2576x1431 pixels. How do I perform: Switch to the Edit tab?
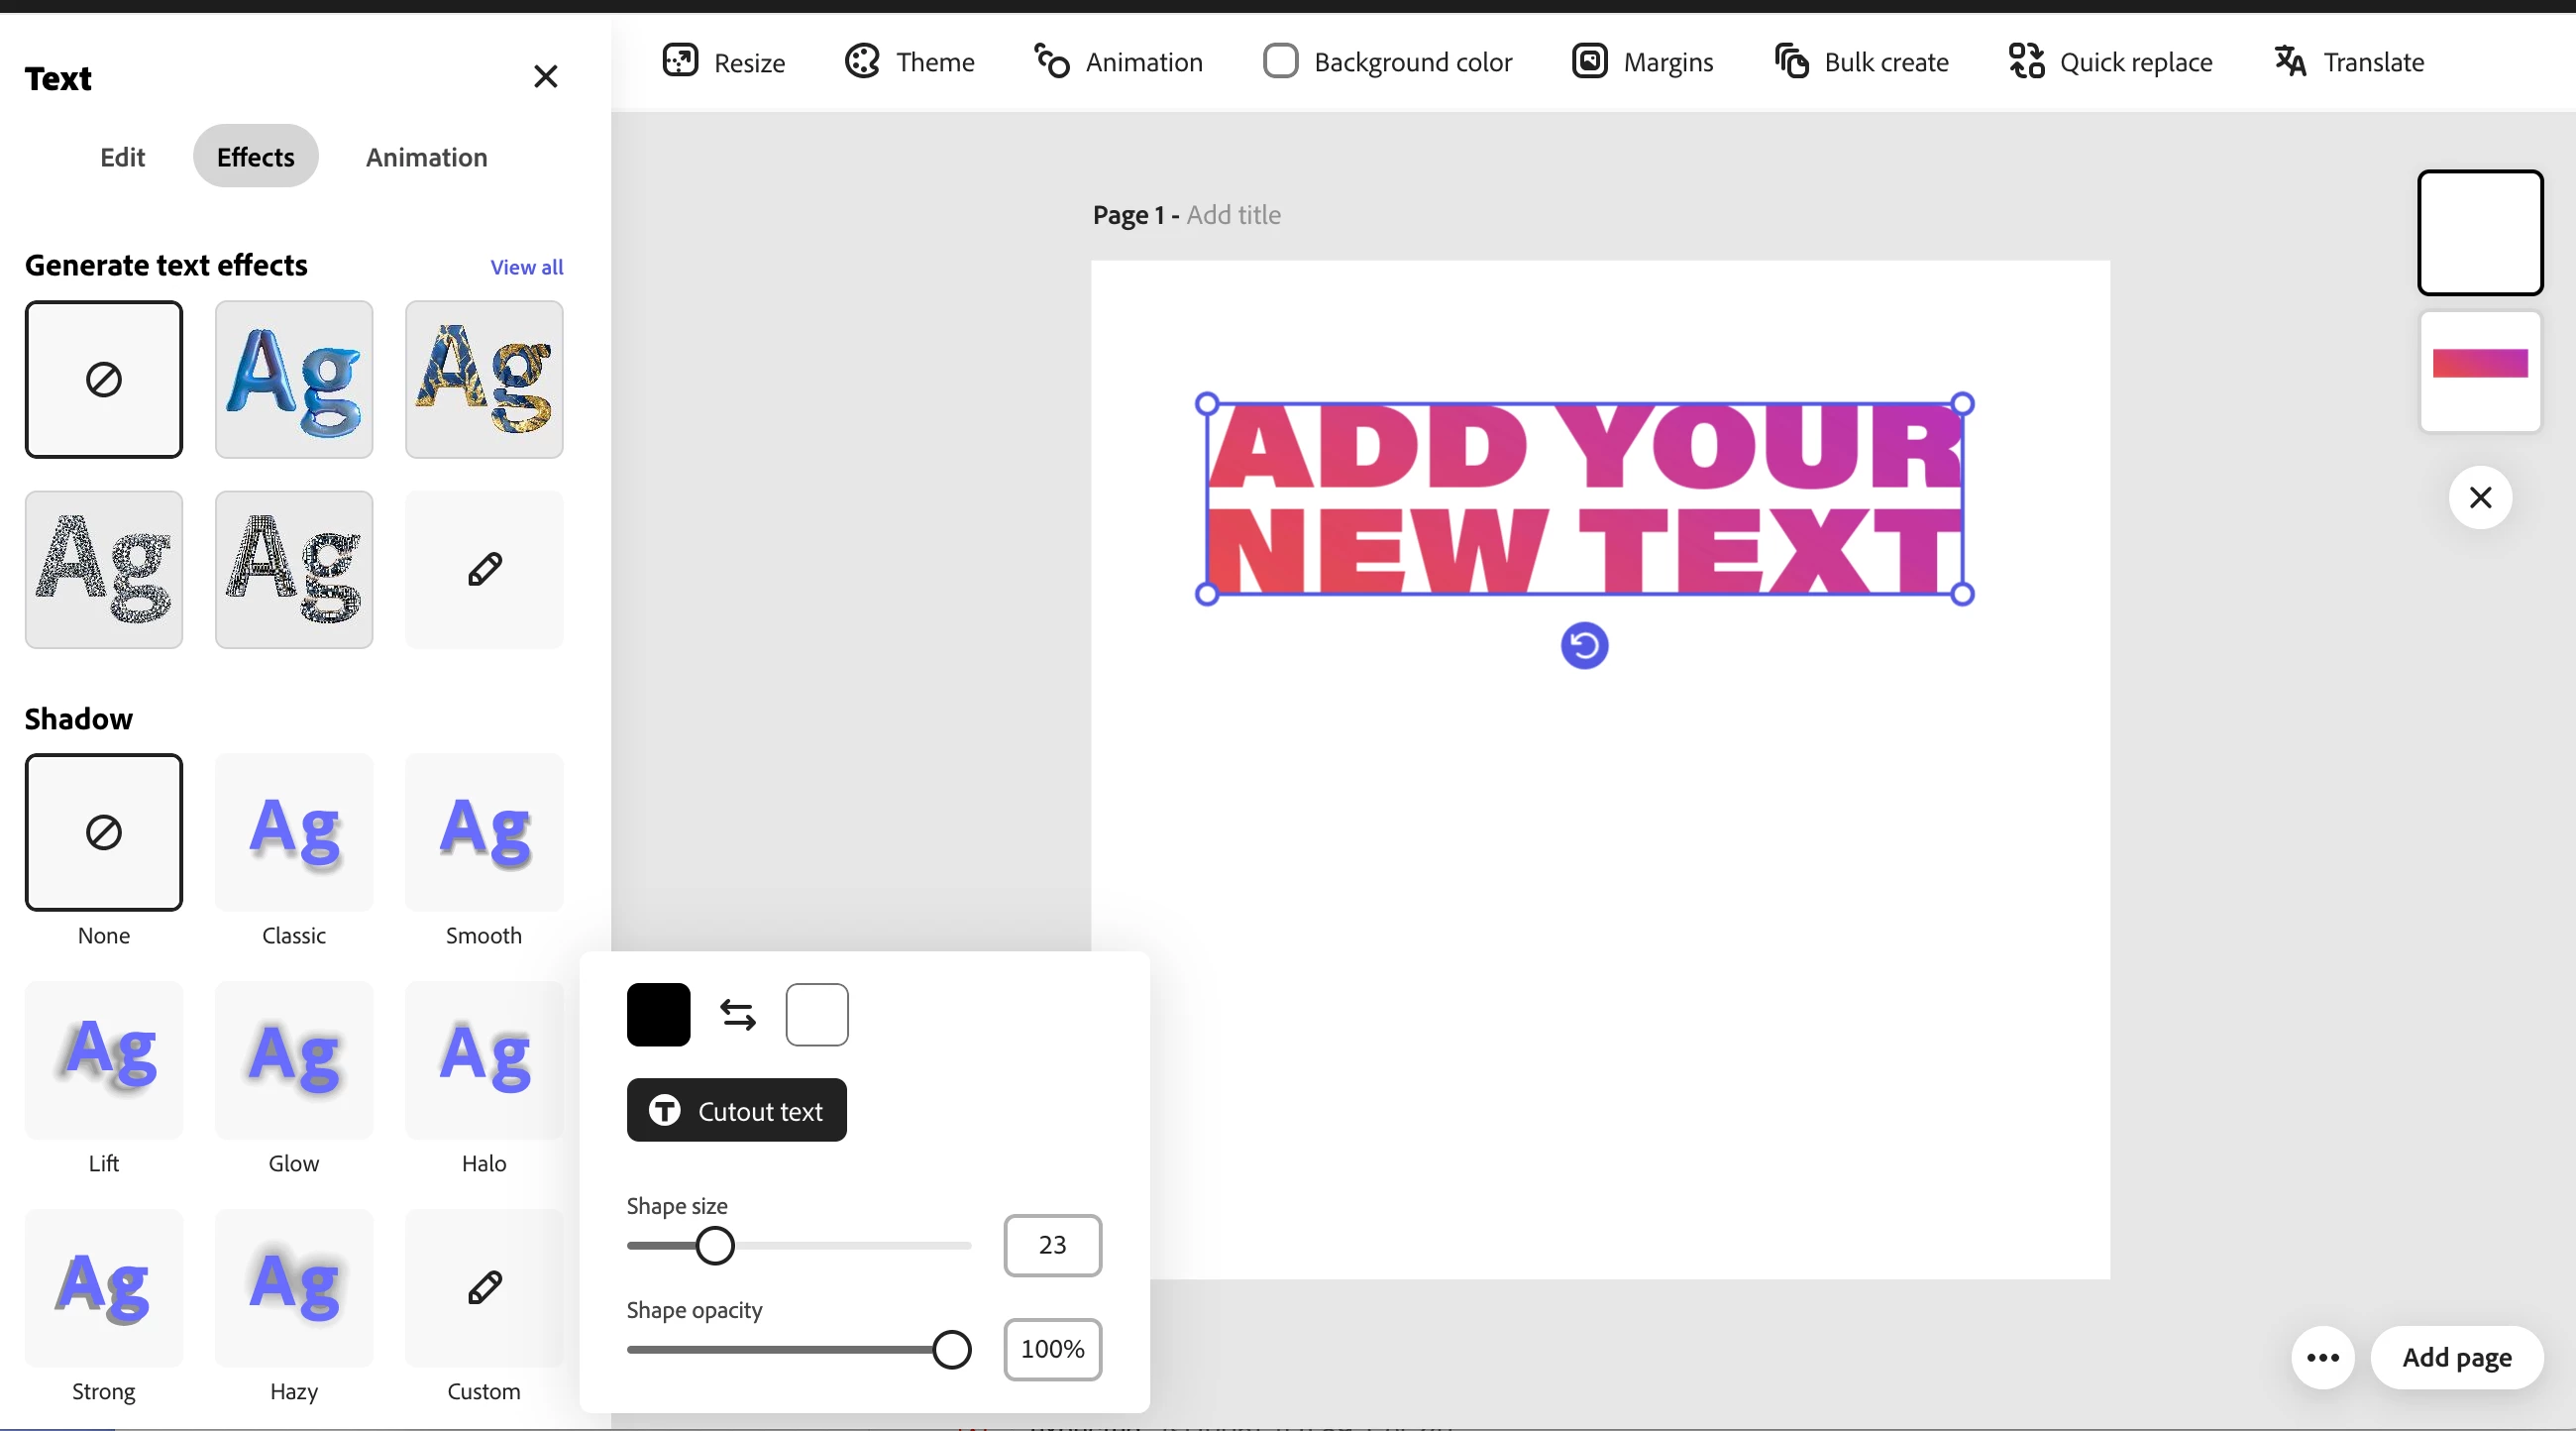click(122, 157)
